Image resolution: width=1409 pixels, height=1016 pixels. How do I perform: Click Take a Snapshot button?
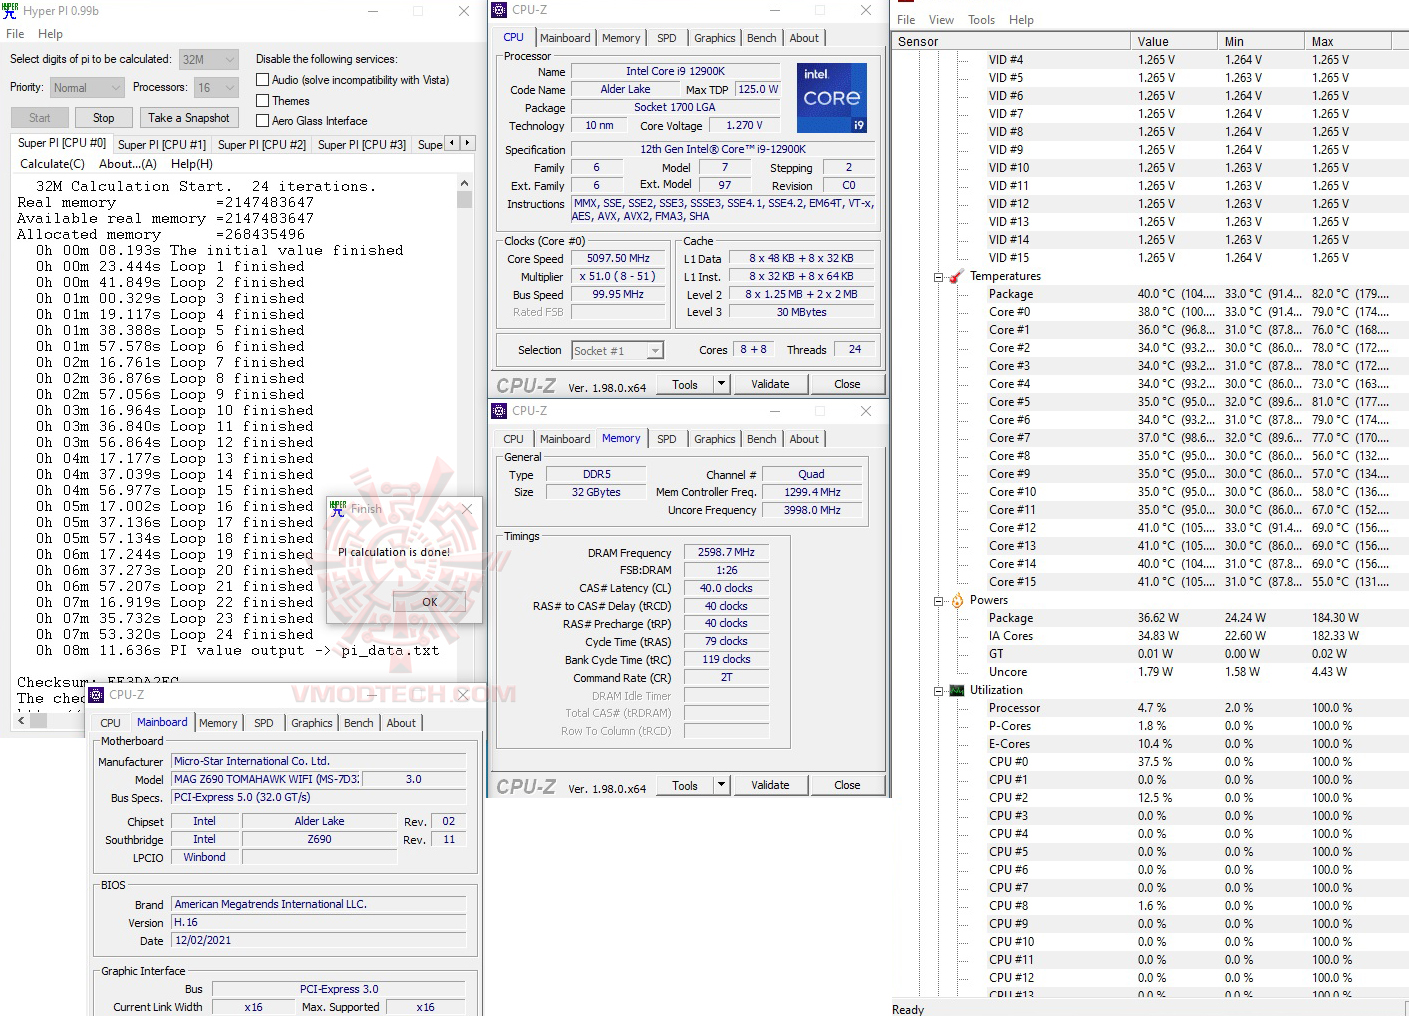click(189, 118)
